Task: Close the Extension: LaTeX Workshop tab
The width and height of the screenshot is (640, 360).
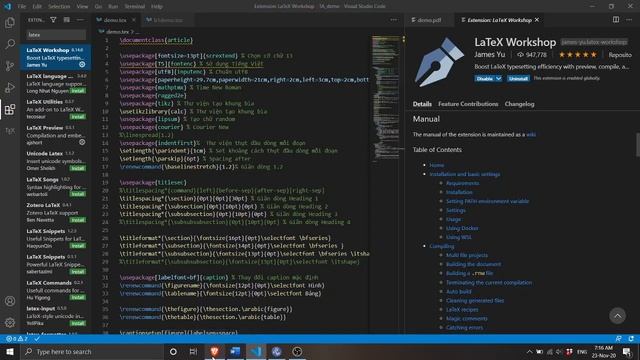Action: click(537, 20)
